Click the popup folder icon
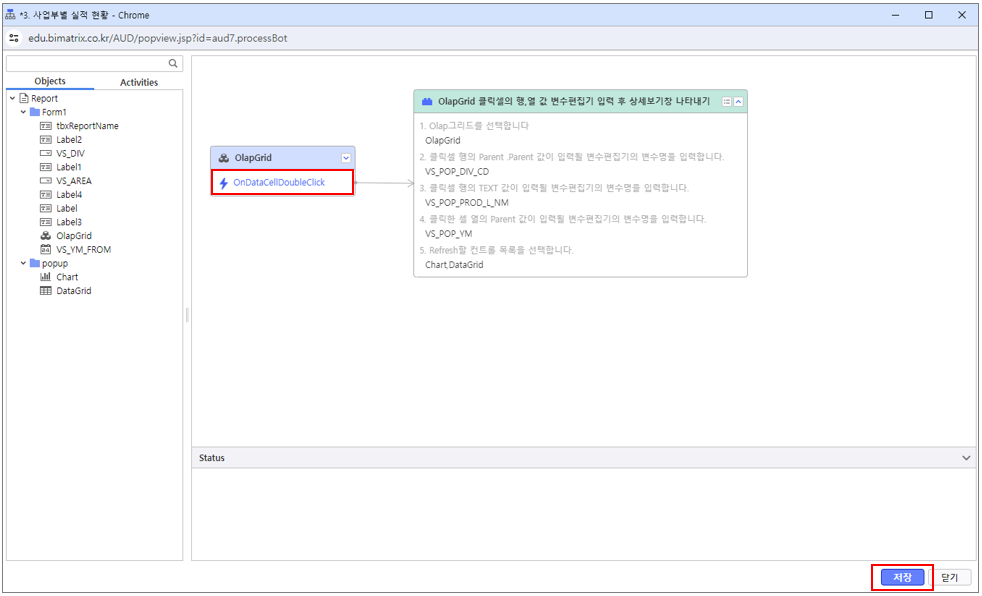Screen dimensions: 982x596 [34, 263]
